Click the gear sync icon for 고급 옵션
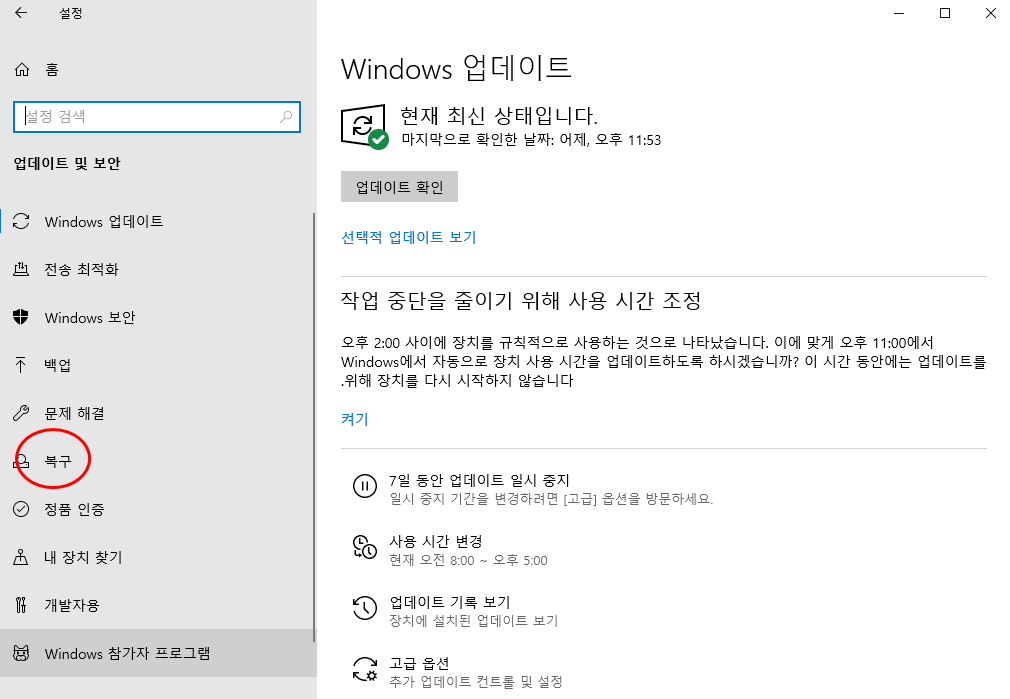Screen dimensions: 1010x699 pos(365,669)
